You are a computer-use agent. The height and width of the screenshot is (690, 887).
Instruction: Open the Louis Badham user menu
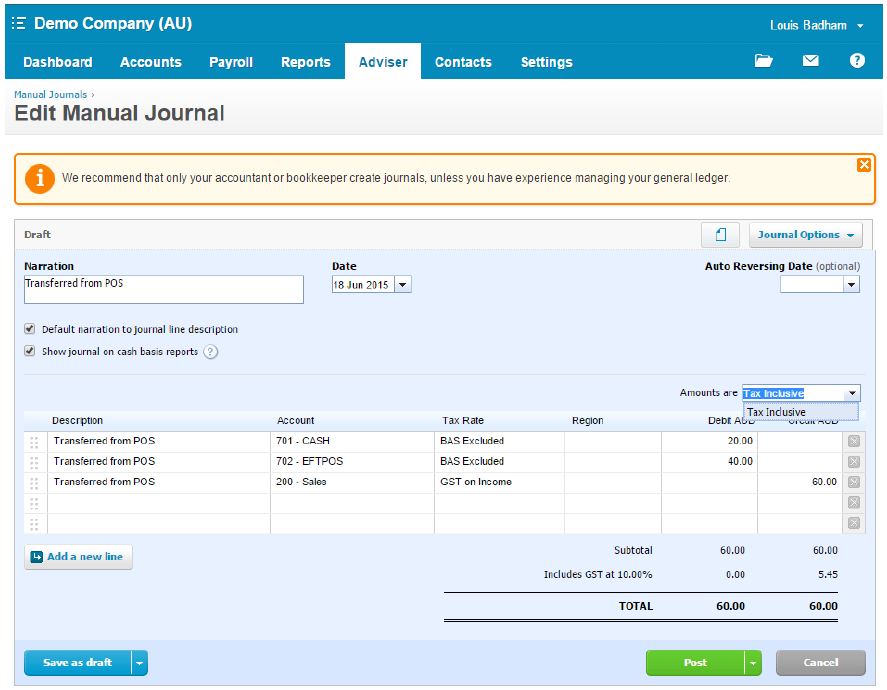816,25
